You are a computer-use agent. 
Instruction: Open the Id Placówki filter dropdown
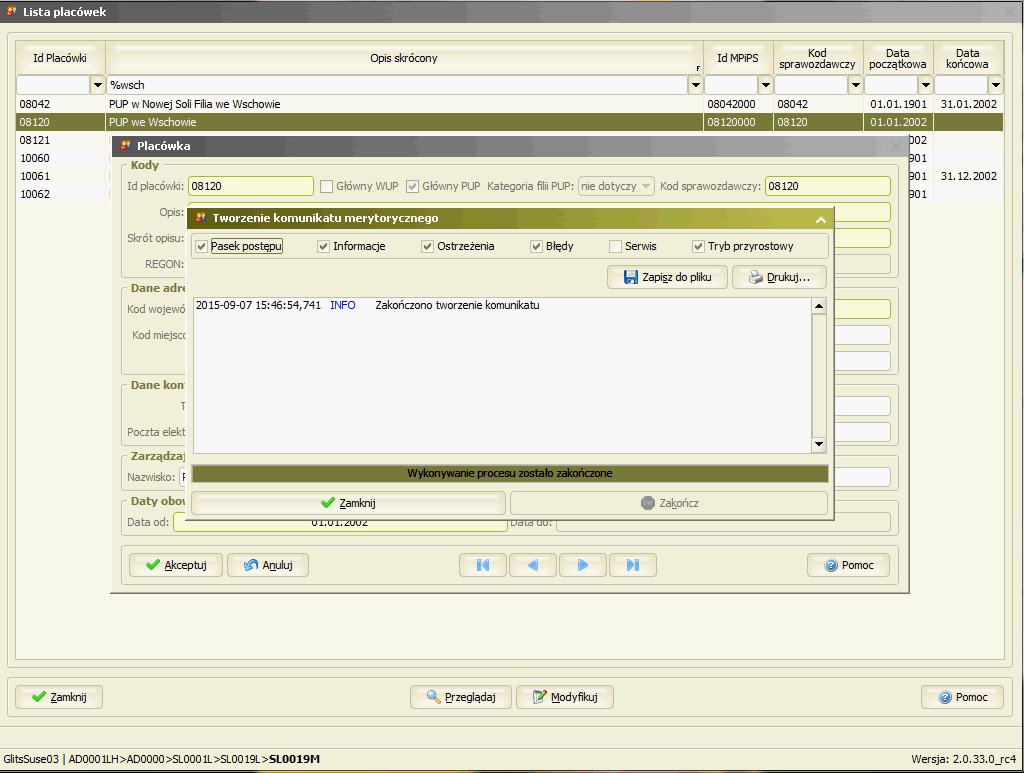(x=98, y=85)
